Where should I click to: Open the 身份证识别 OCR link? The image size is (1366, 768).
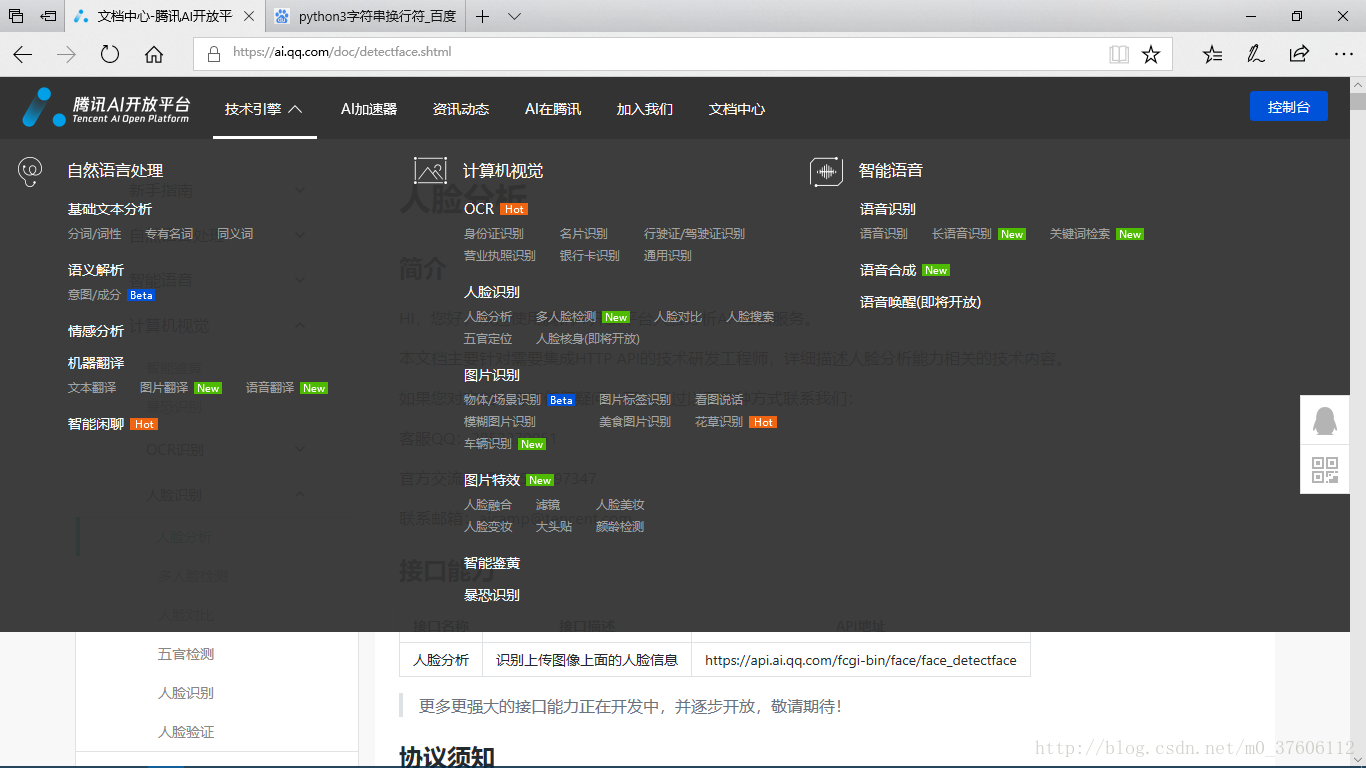[494, 234]
